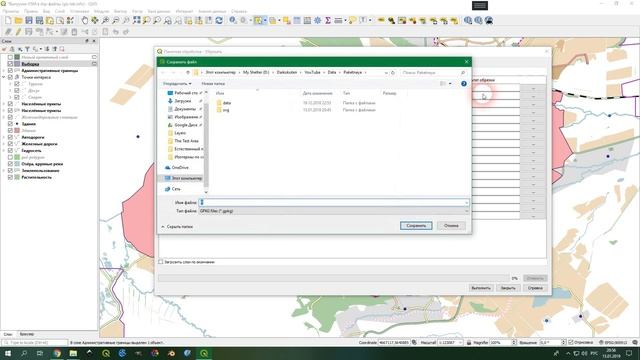
Task: Toggle visibility of Землепользование layer
Action: pos(10,171)
